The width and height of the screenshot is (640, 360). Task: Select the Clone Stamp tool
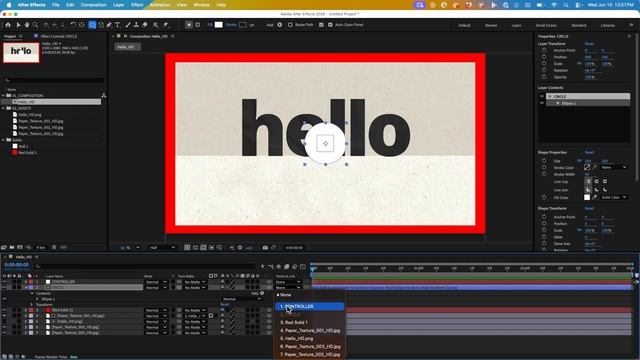pyautogui.click(x=136, y=25)
